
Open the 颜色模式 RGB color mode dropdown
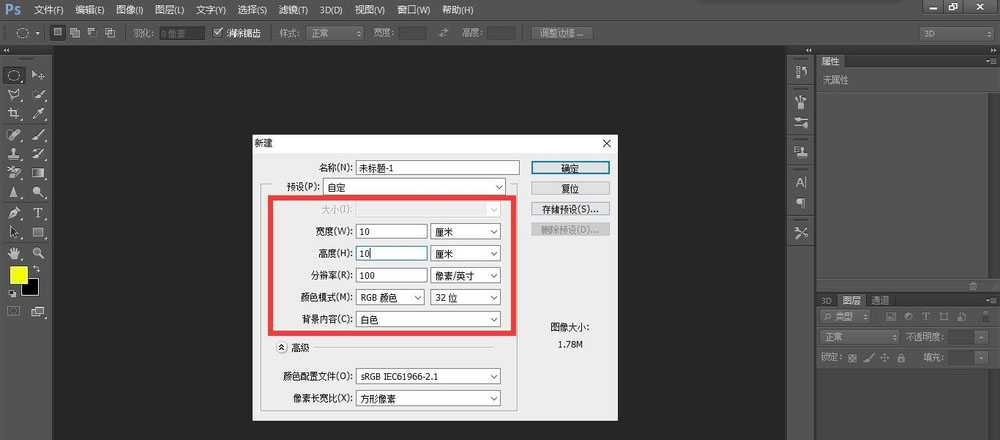tap(390, 297)
